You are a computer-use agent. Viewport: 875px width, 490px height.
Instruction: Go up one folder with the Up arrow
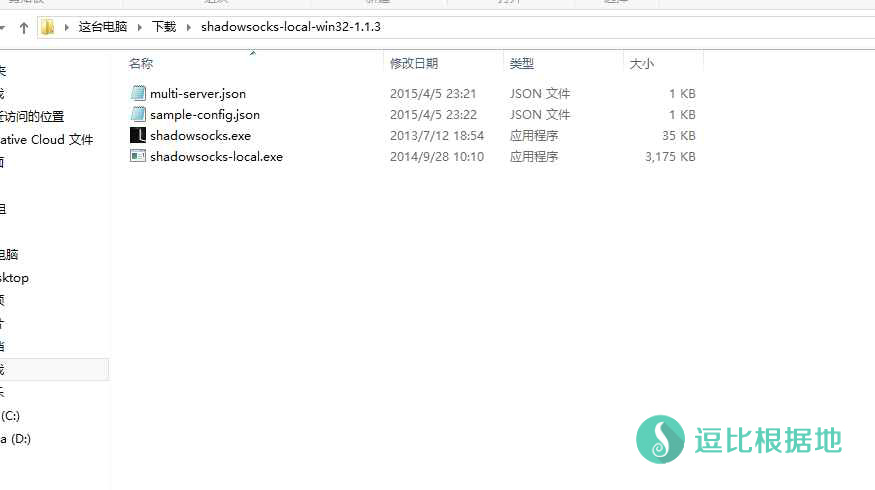tap(23, 27)
